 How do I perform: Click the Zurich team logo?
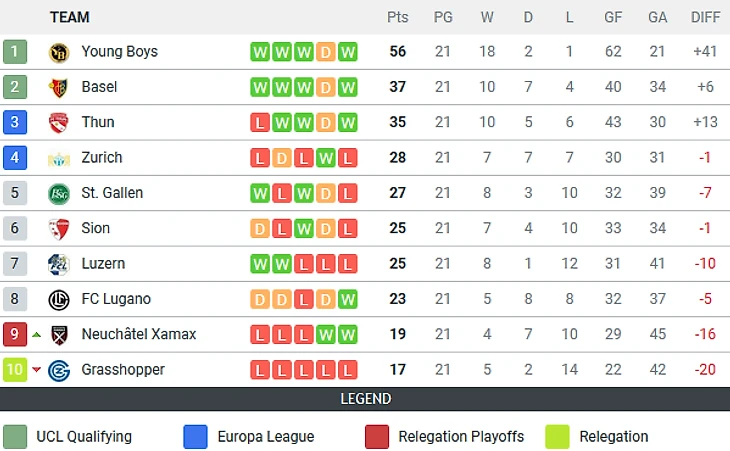[58, 158]
